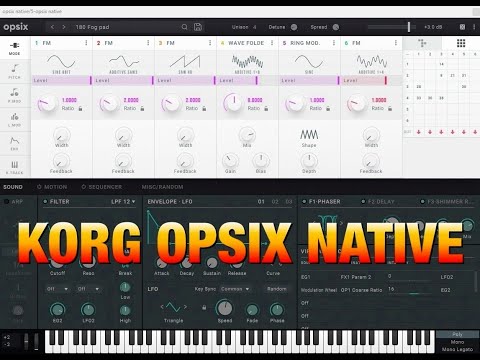Open first Off dropdown in filter section
The image size is (480, 360).
57,289
